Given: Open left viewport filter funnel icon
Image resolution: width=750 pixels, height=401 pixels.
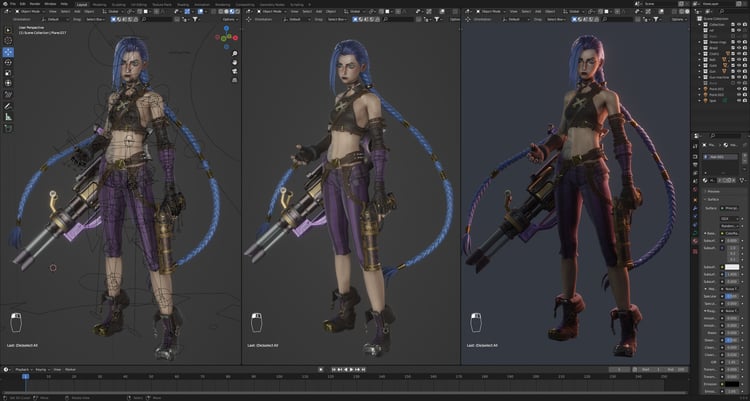Looking at the screenshot, I should 195,19.
